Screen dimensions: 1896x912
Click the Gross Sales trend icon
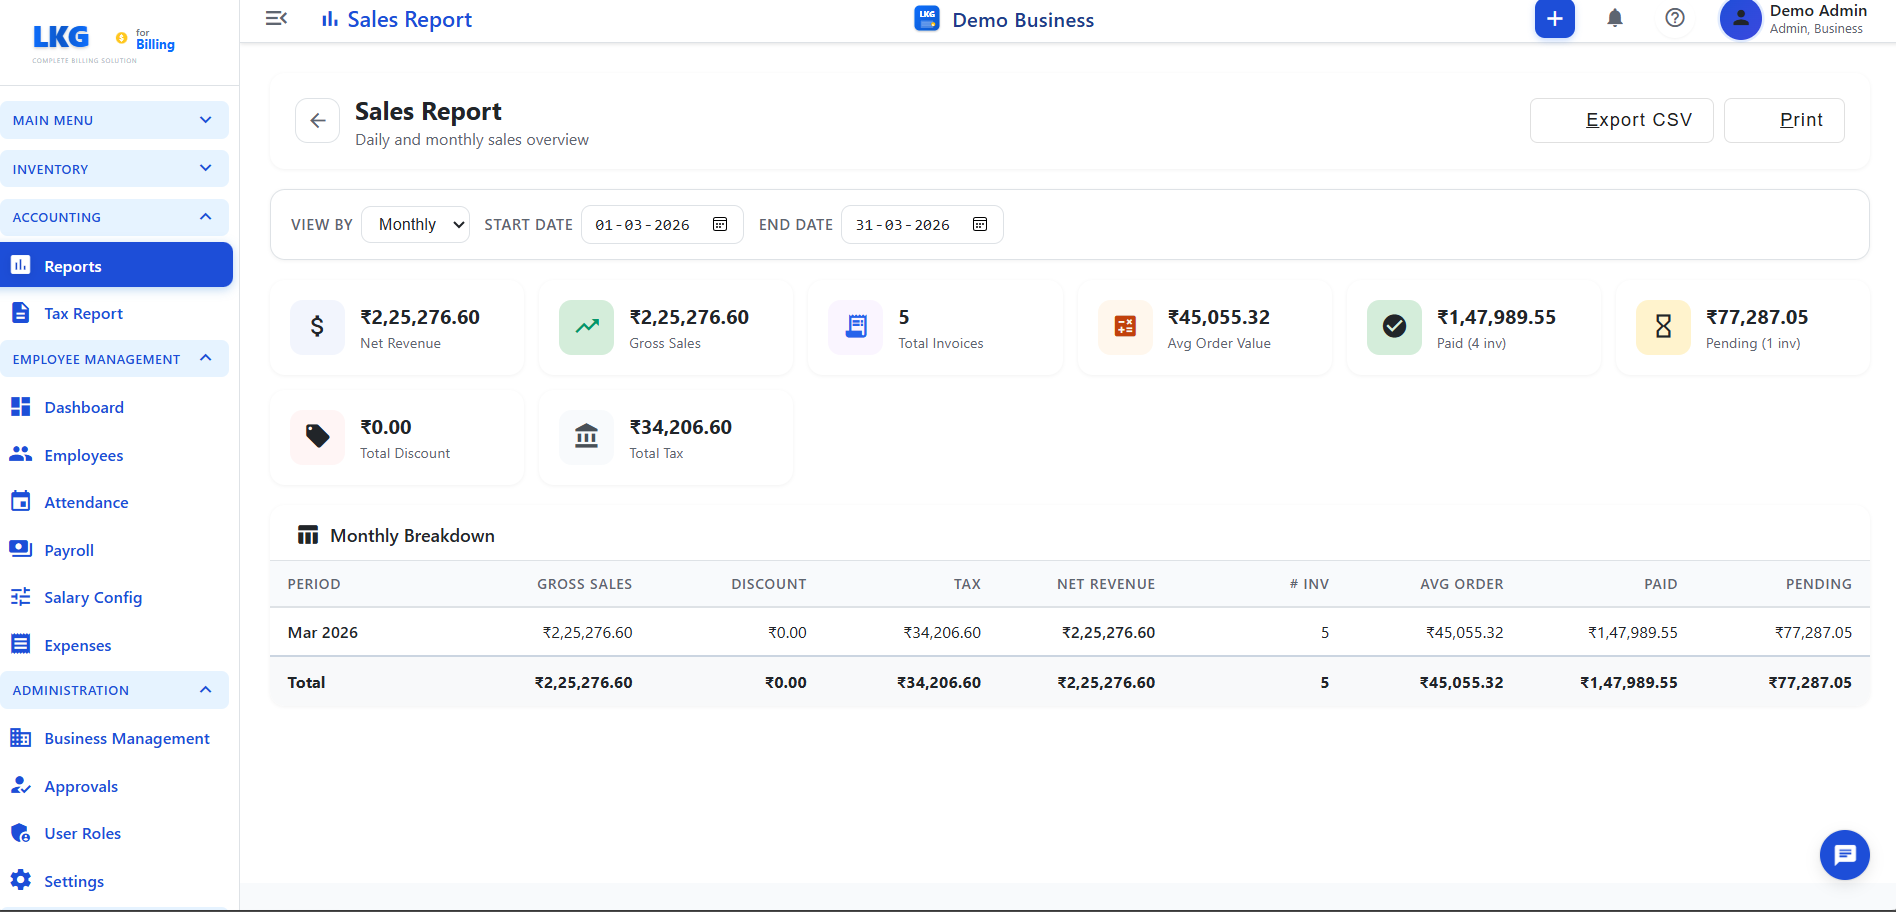click(x=587, y=327)
